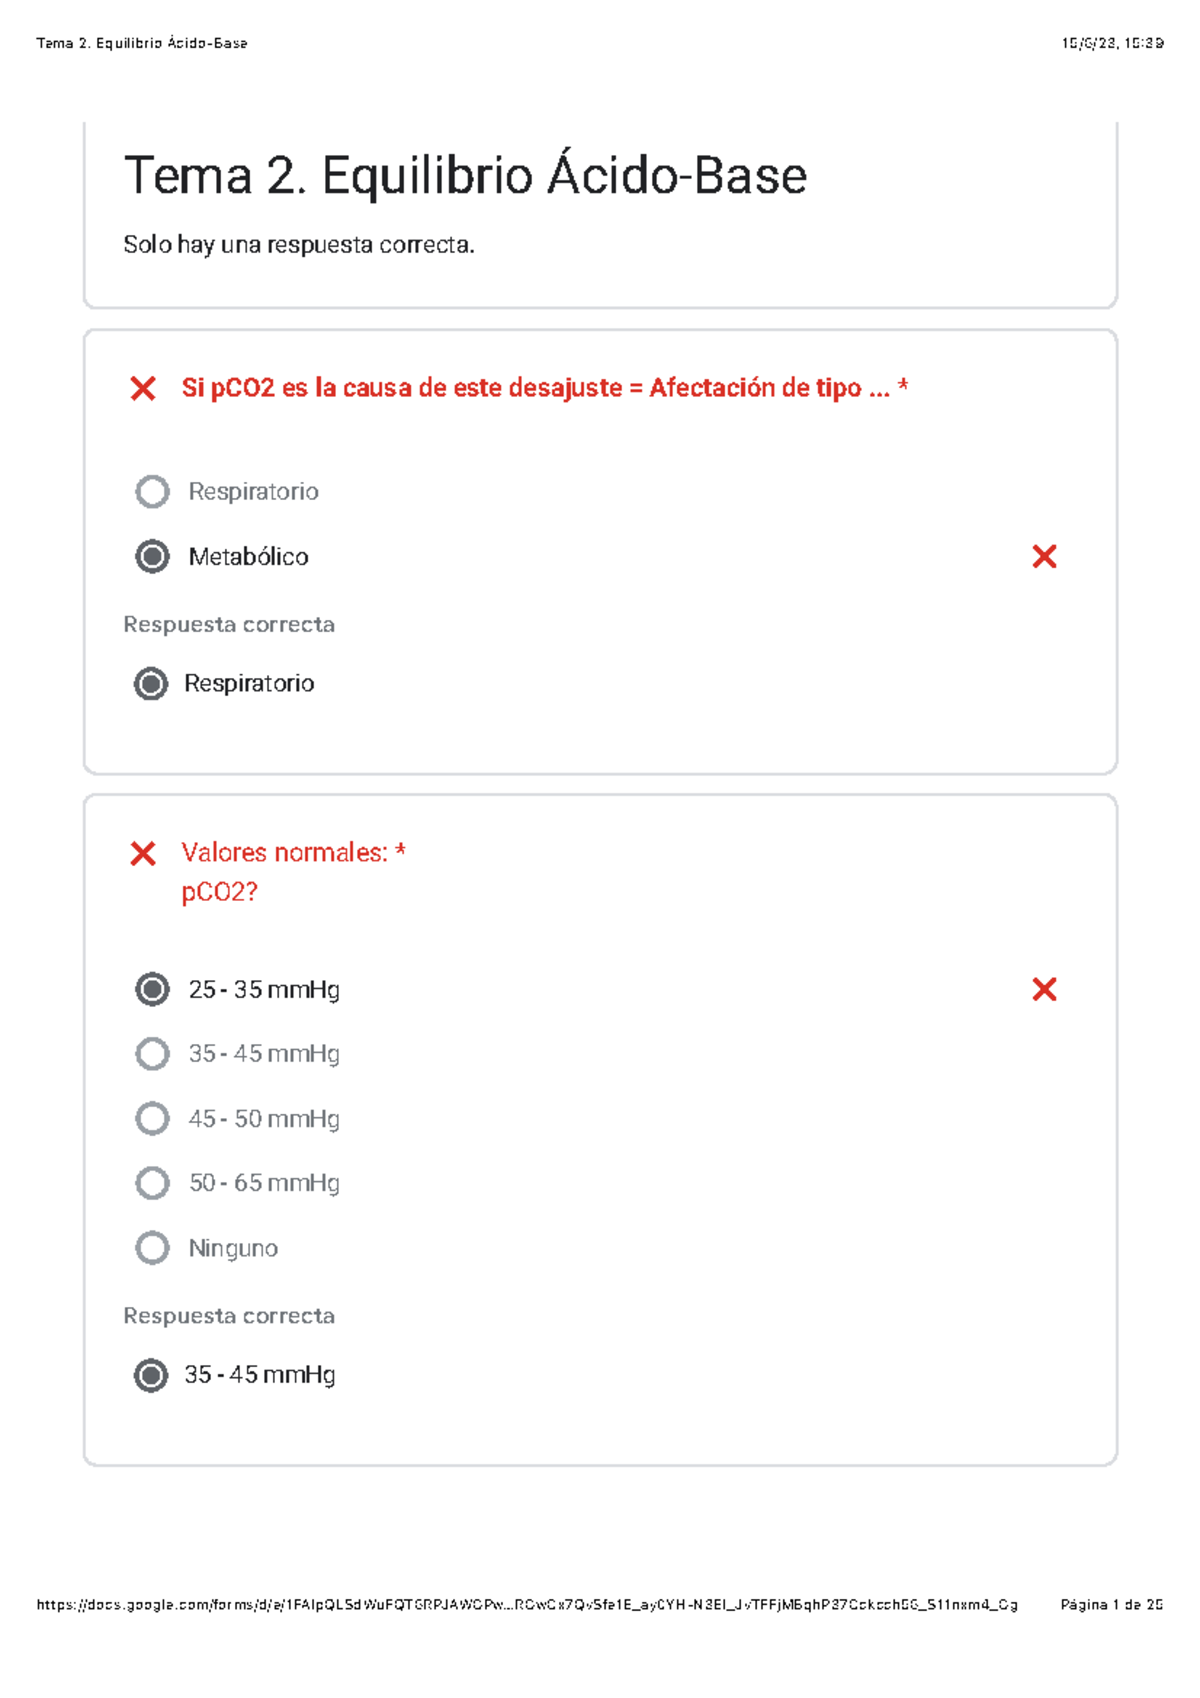The width and height of the screenshot is (1200, 1698).
Task: Click the red X mark next to 25 - 35 mmHg
Action: click(x=1044, y=989)
